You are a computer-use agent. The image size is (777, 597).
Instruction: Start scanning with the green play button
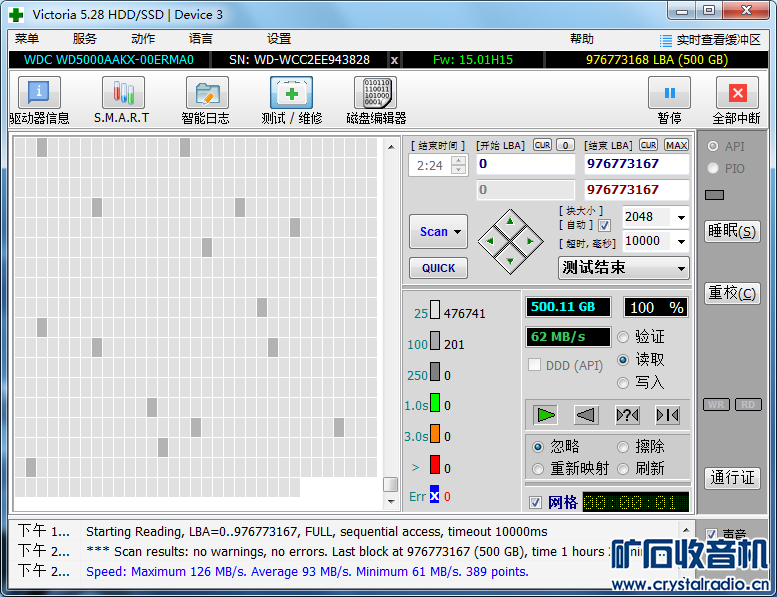[x=546, y=415]
